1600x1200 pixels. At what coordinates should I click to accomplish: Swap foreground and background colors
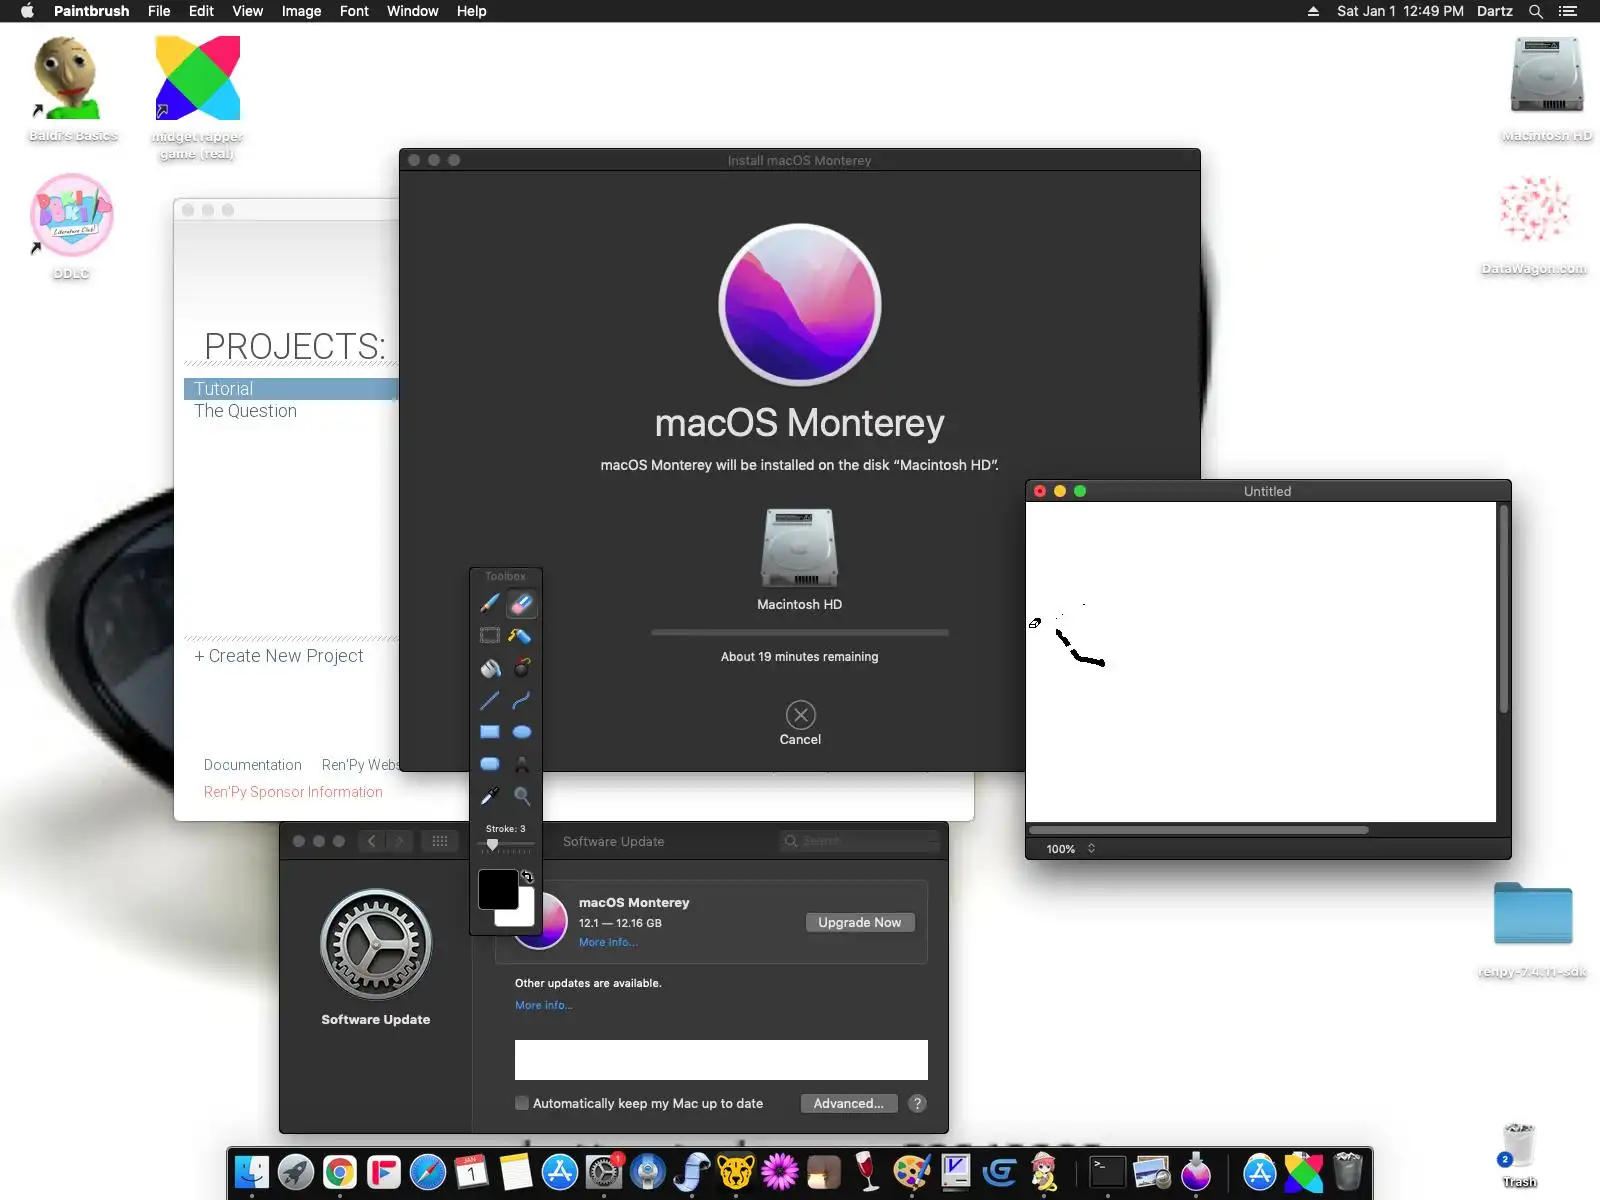pos(527,877)
